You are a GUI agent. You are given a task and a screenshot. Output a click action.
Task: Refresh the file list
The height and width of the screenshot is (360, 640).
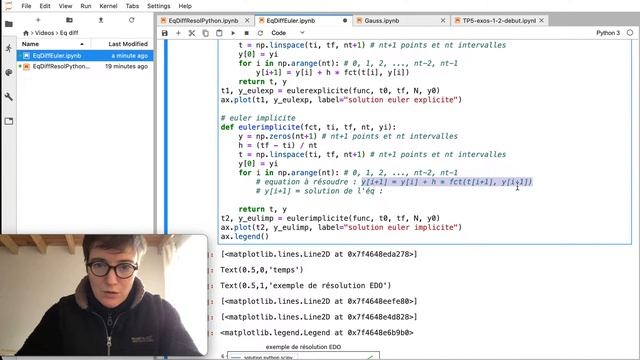coord(131,20)
